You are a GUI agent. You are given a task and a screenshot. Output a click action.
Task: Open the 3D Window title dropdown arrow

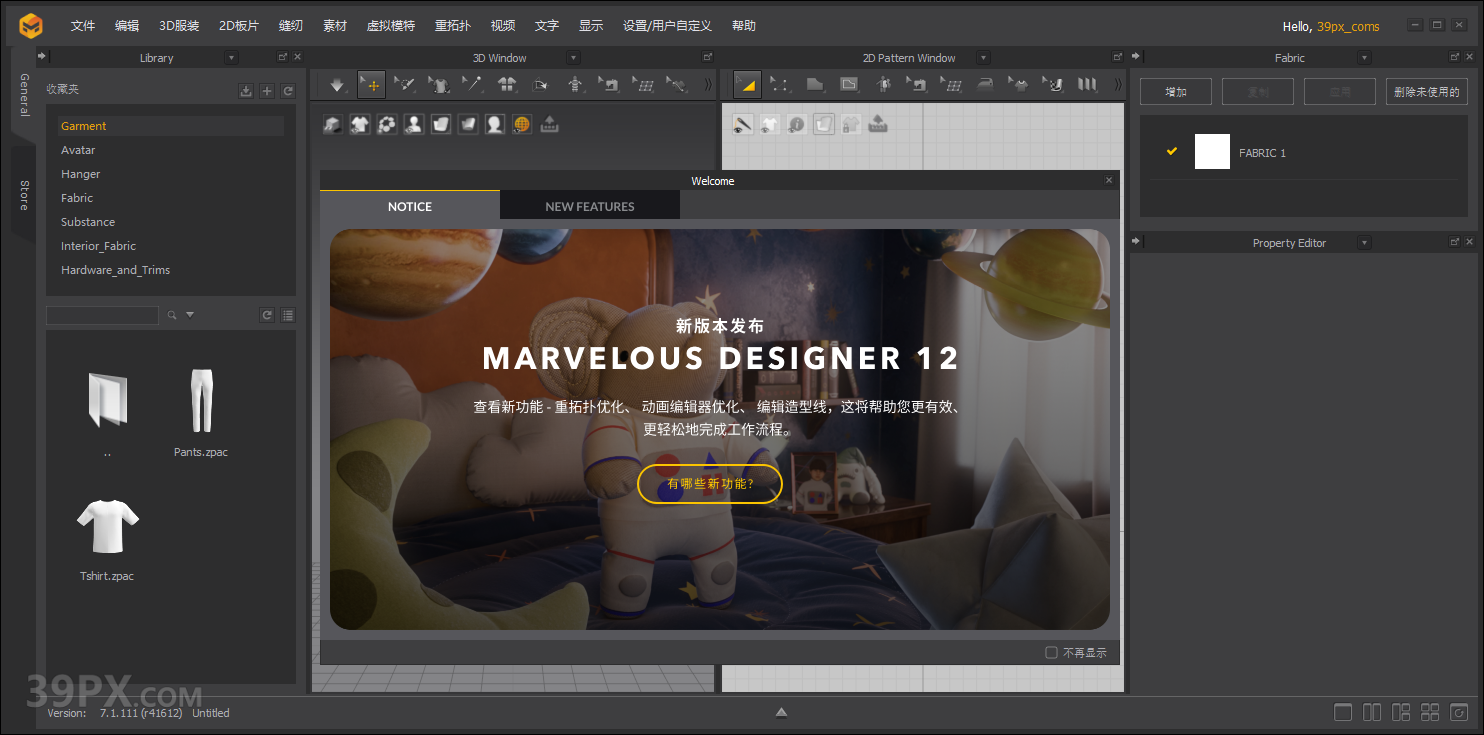573,58
